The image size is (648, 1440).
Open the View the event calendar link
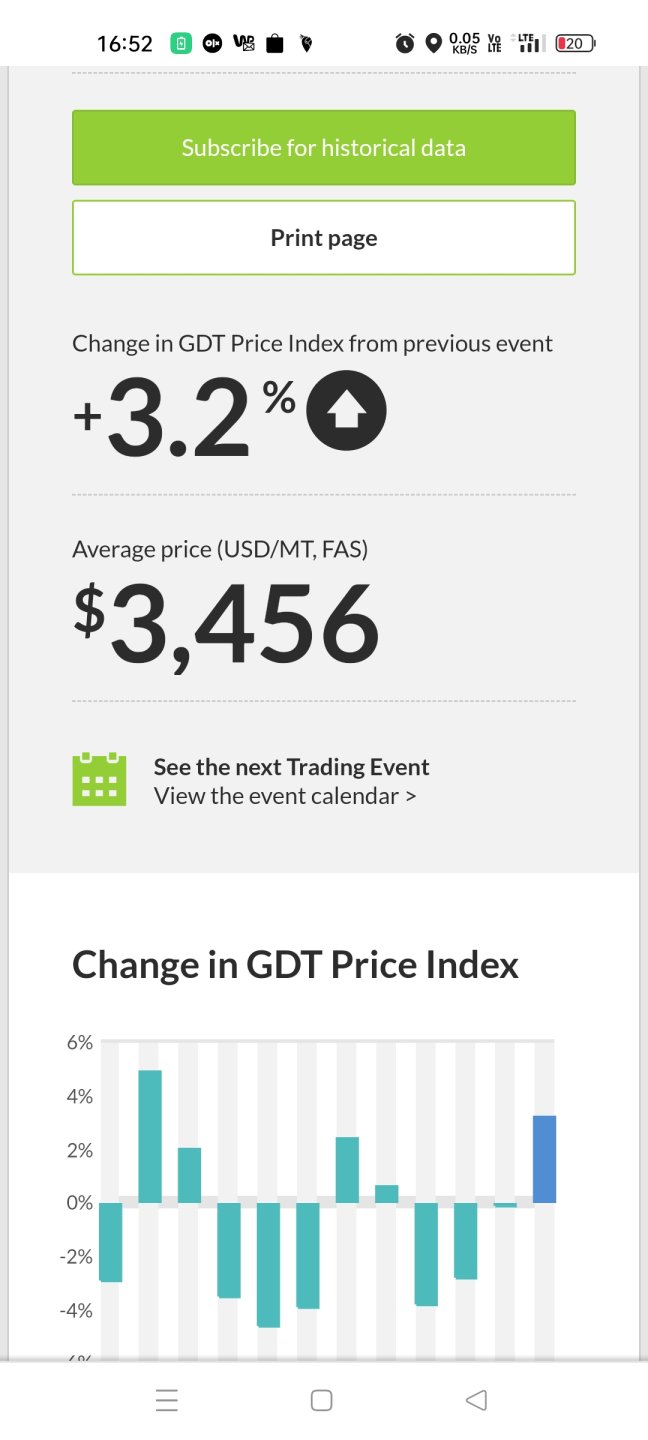[285, 797]
